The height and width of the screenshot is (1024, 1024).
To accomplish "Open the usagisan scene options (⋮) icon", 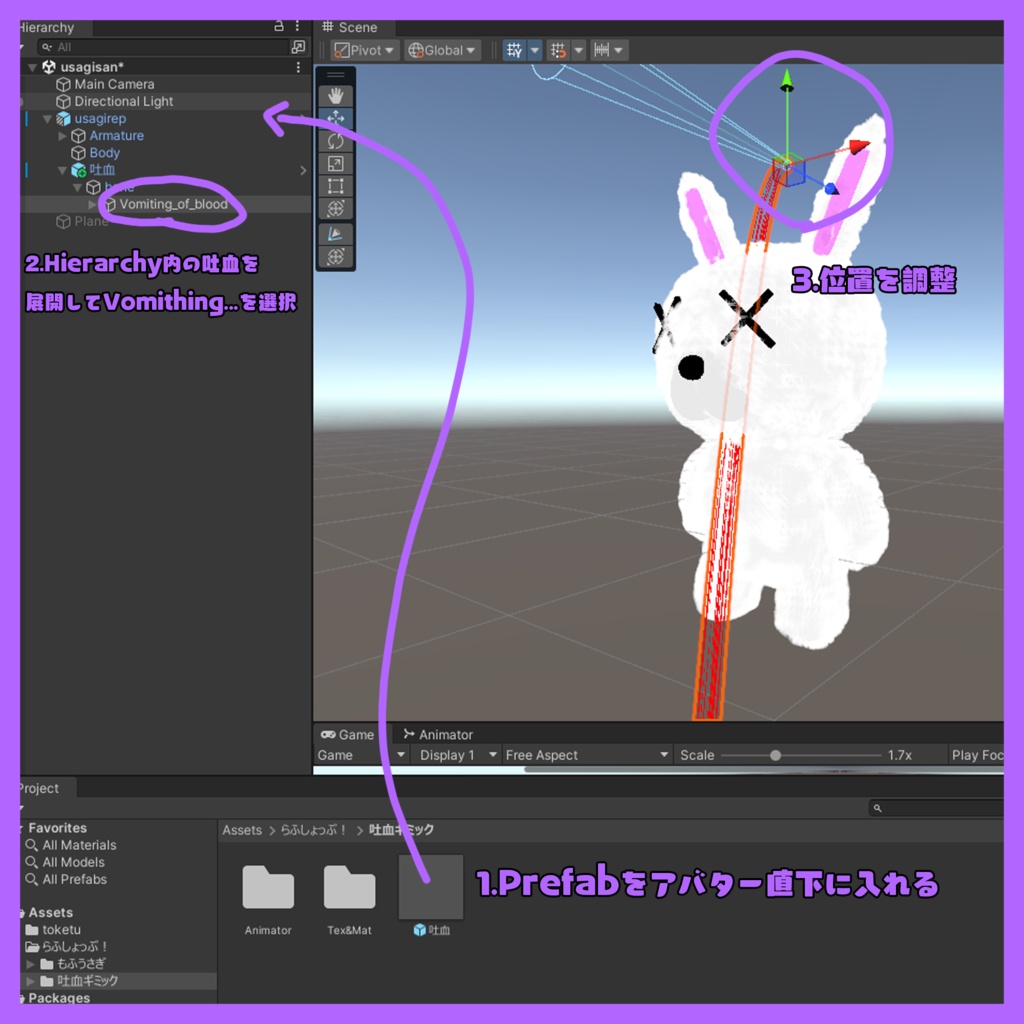I will click(299, 65).
